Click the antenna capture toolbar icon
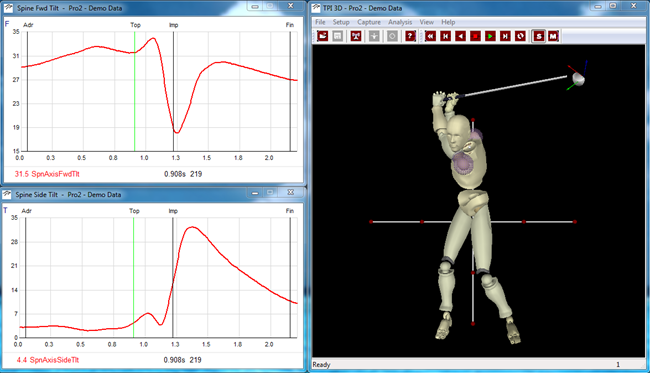 point(356,36)
